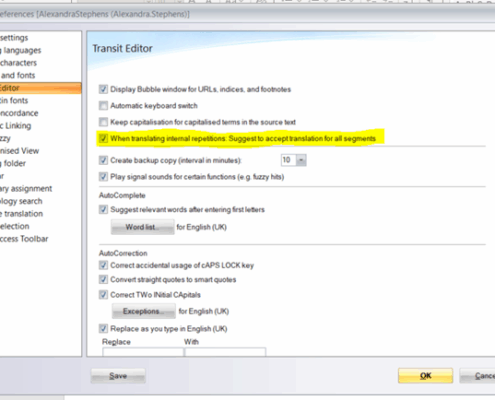The image size is (495, 400).
Task: Toggle Play signal sounds checkbox
Action: (103, 177)
